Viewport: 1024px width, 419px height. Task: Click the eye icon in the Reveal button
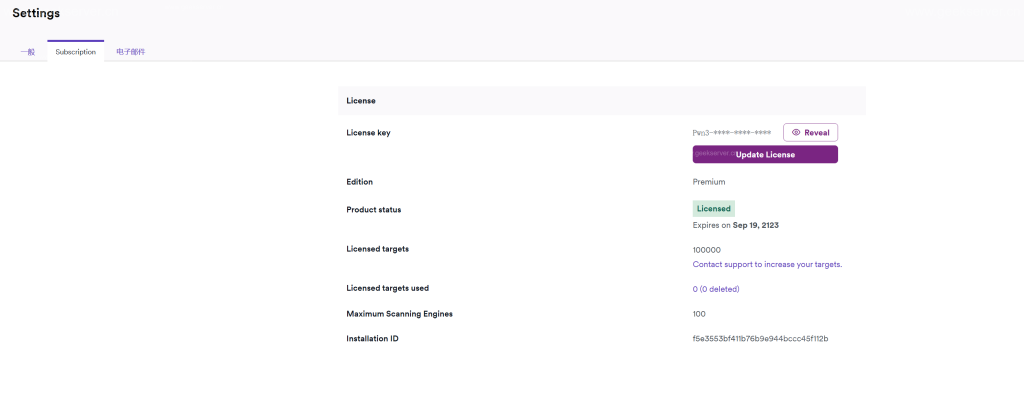[x=796, y=132]
